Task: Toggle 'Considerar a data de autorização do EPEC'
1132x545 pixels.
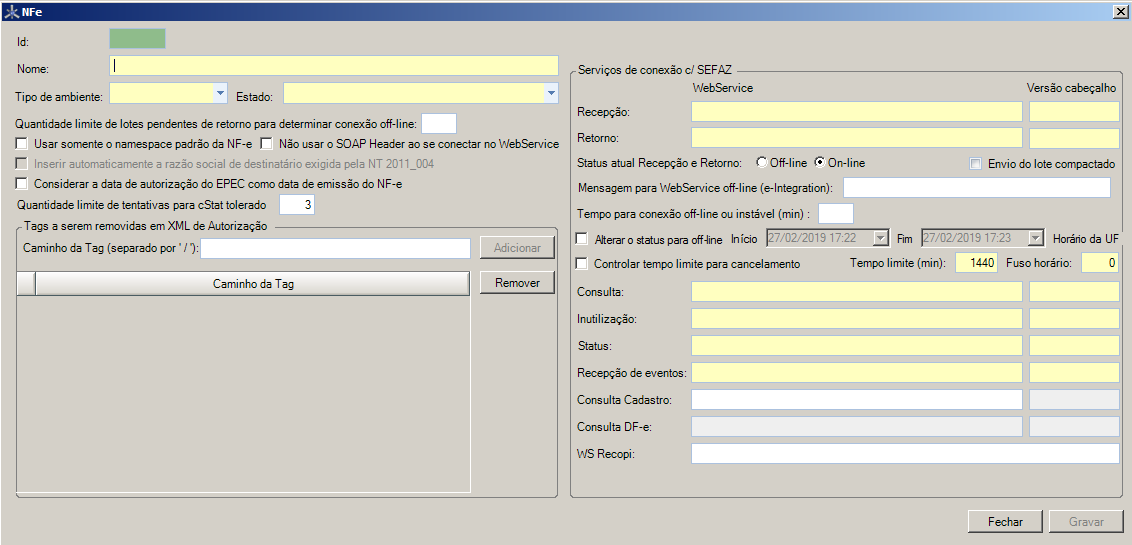Action: (22, 184)
